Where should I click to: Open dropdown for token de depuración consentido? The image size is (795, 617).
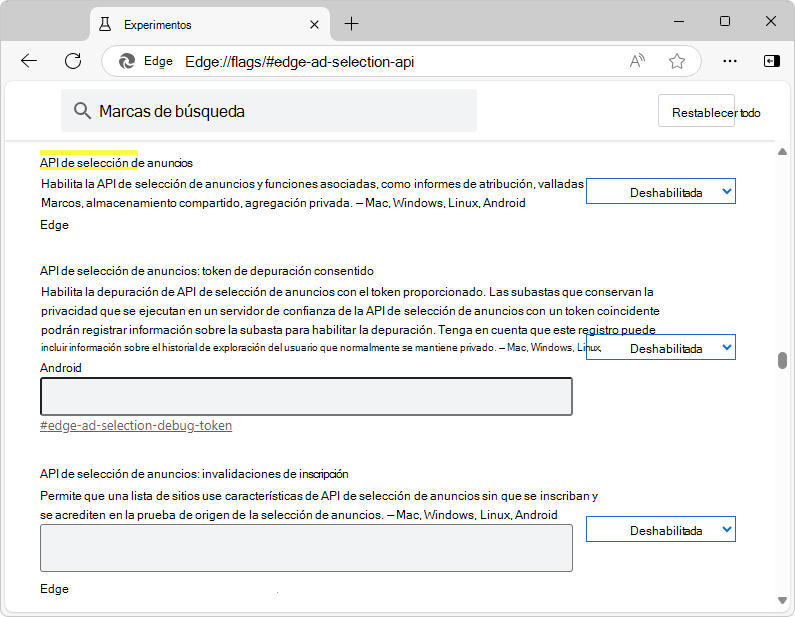660,348
